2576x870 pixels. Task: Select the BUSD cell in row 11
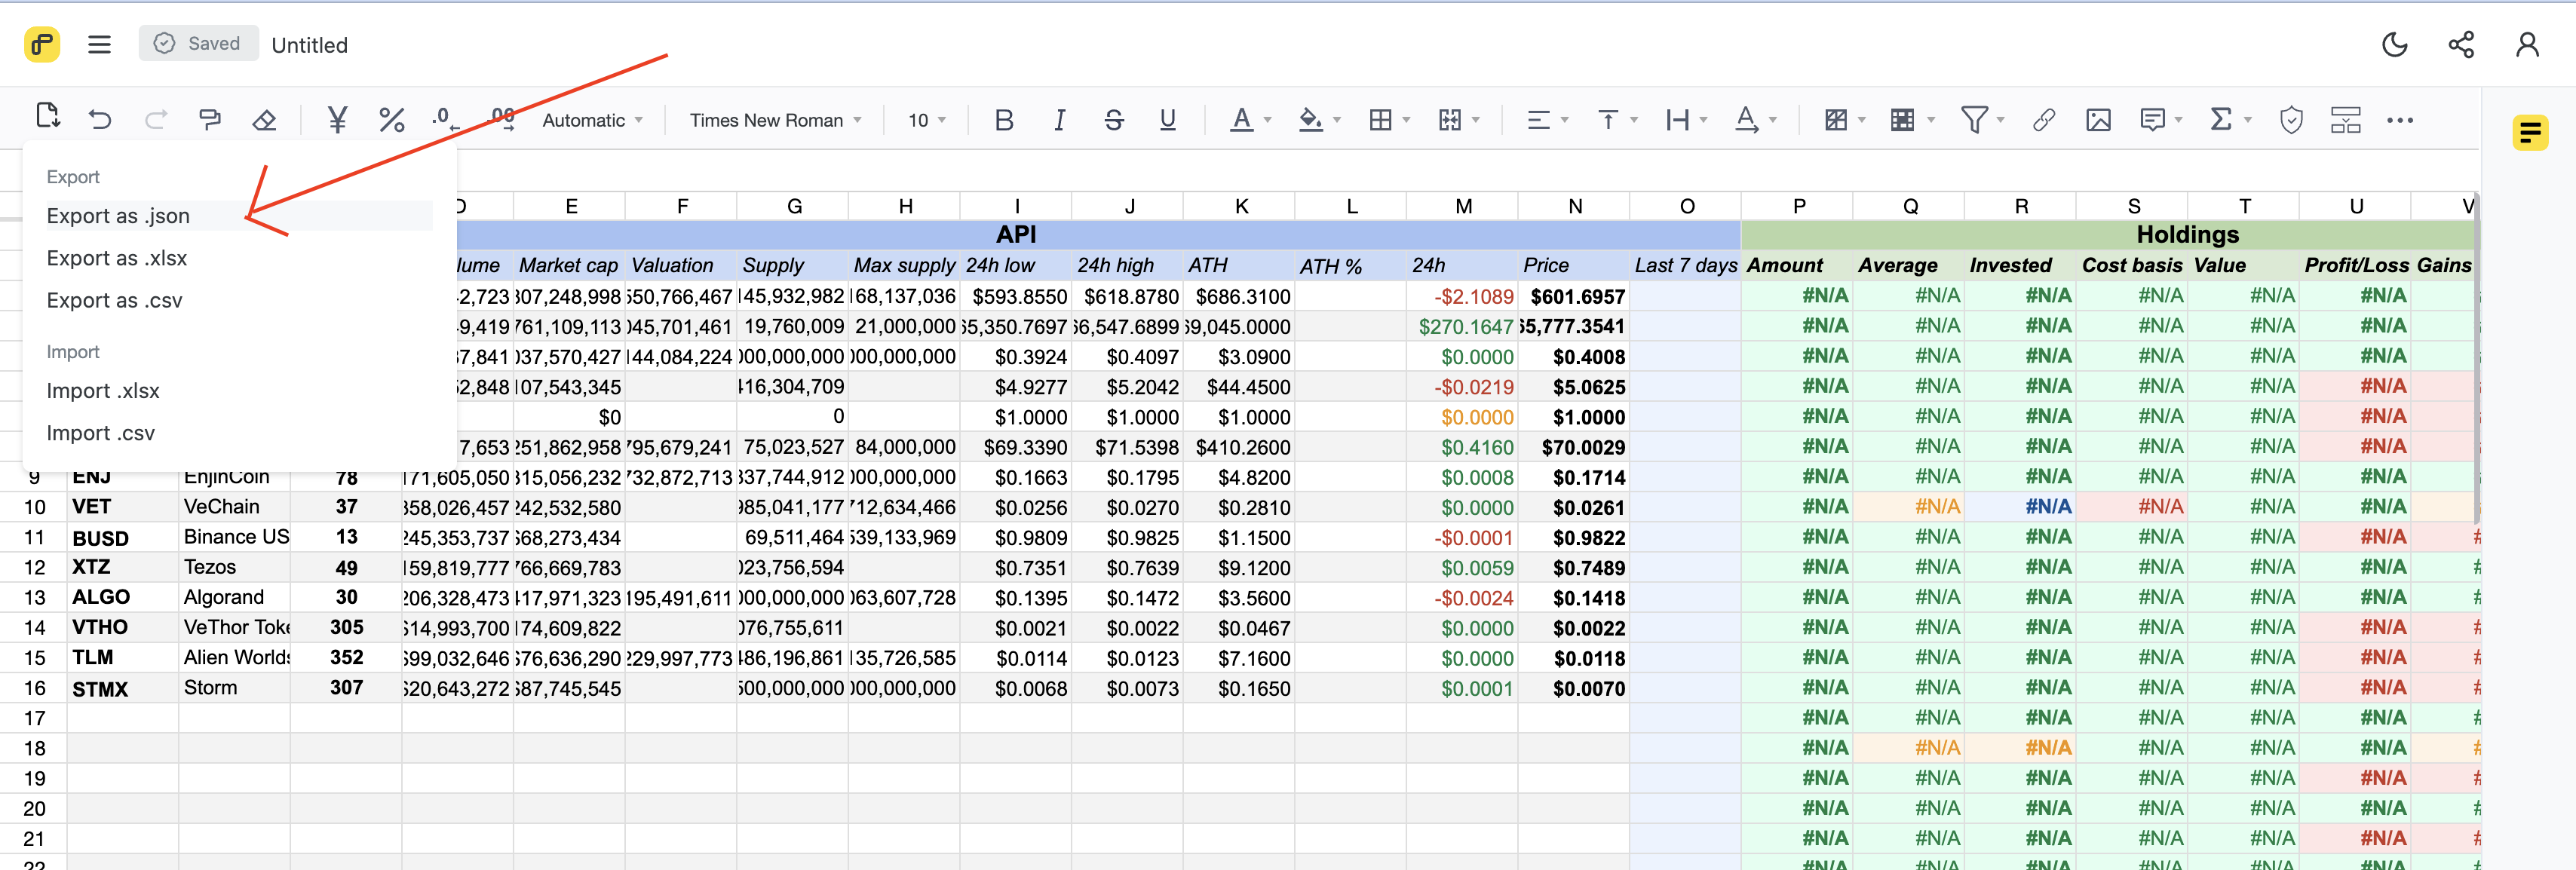pyautogui.click(x=122, y=538)
